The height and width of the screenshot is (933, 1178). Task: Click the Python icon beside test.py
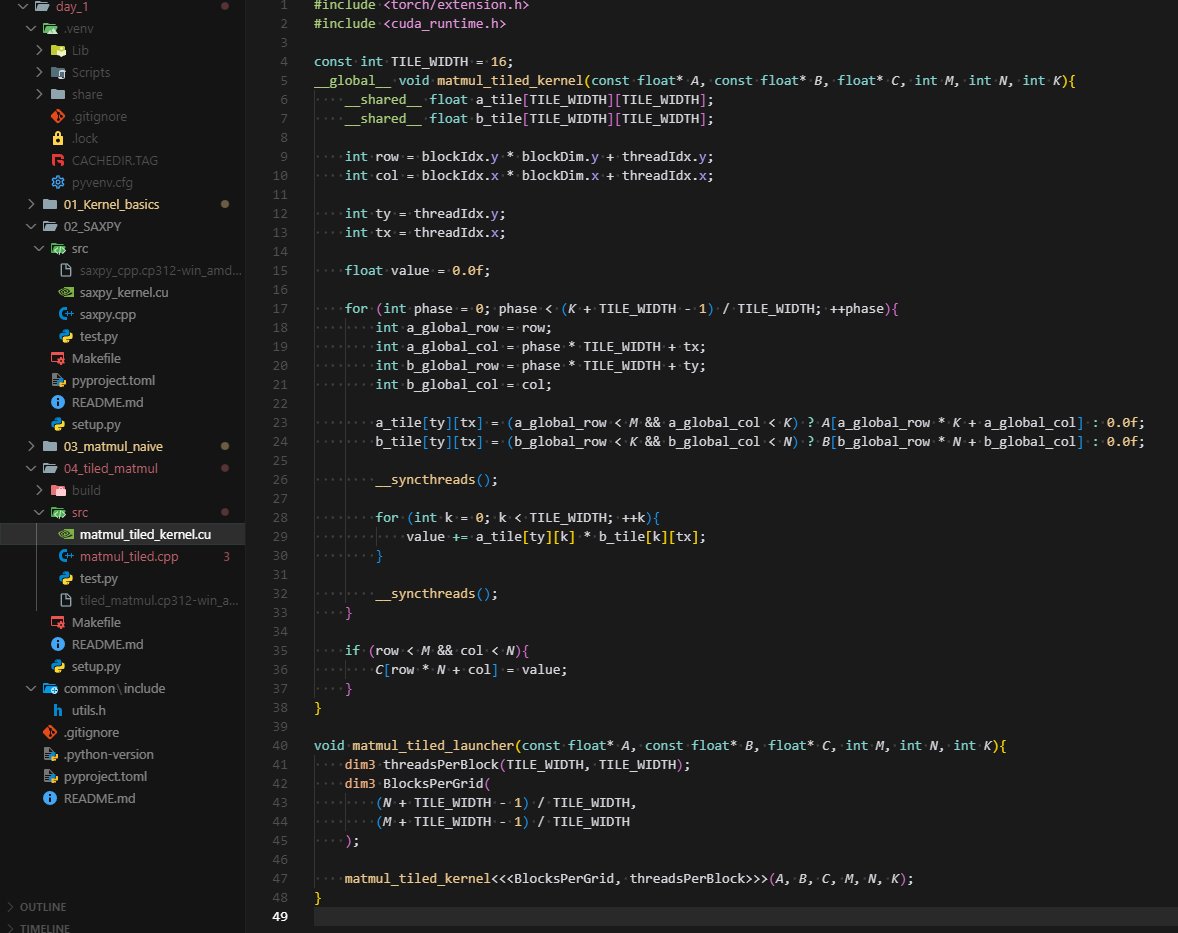click(x=65, y=336)
